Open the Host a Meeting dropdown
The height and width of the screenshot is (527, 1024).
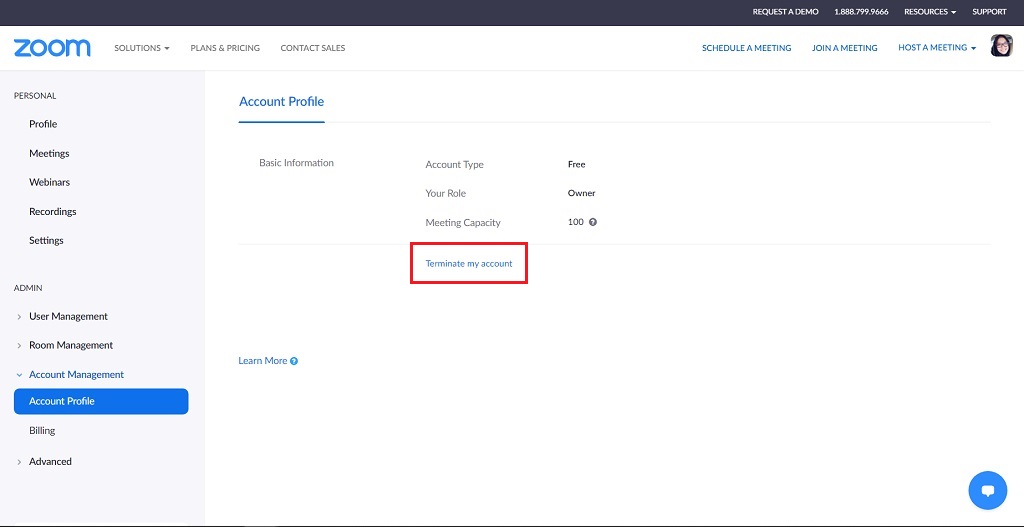937,48
